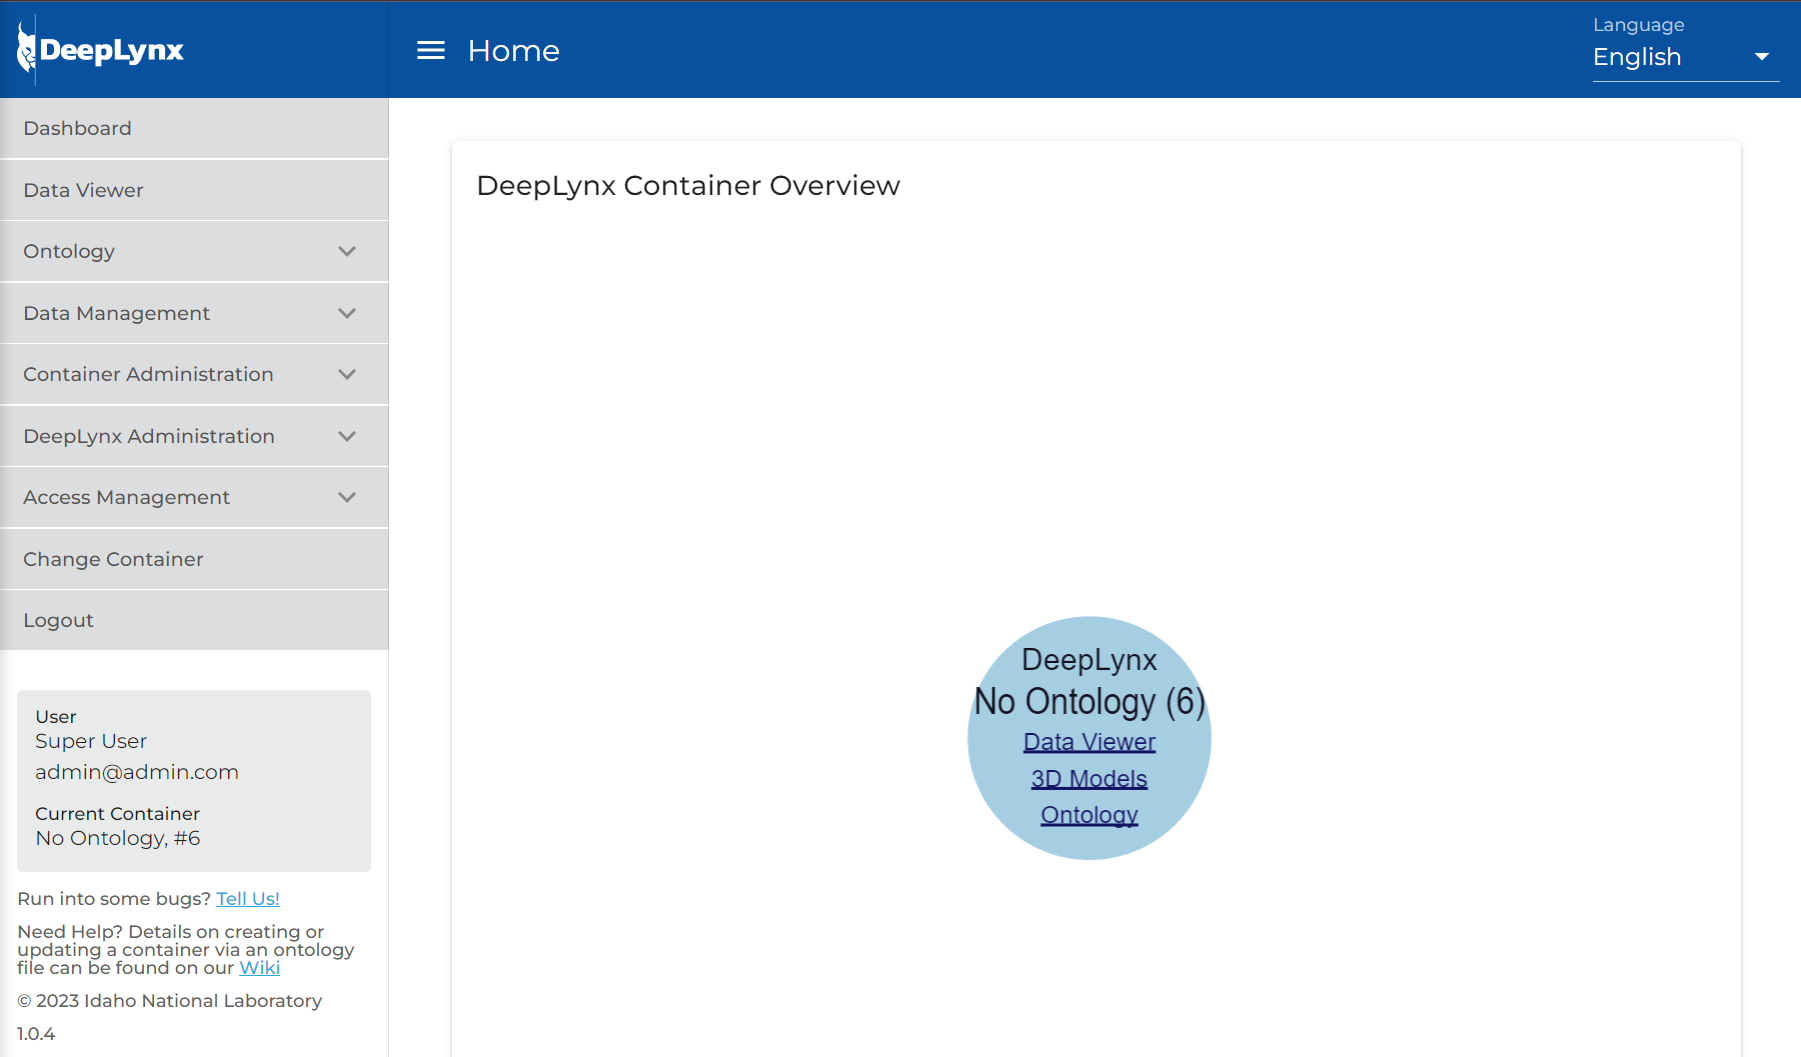Image resolution: width=1801 pixels, height=1057 pixels.
Task: Expand the Access Management chevron
Action: [x=347, y=497]
